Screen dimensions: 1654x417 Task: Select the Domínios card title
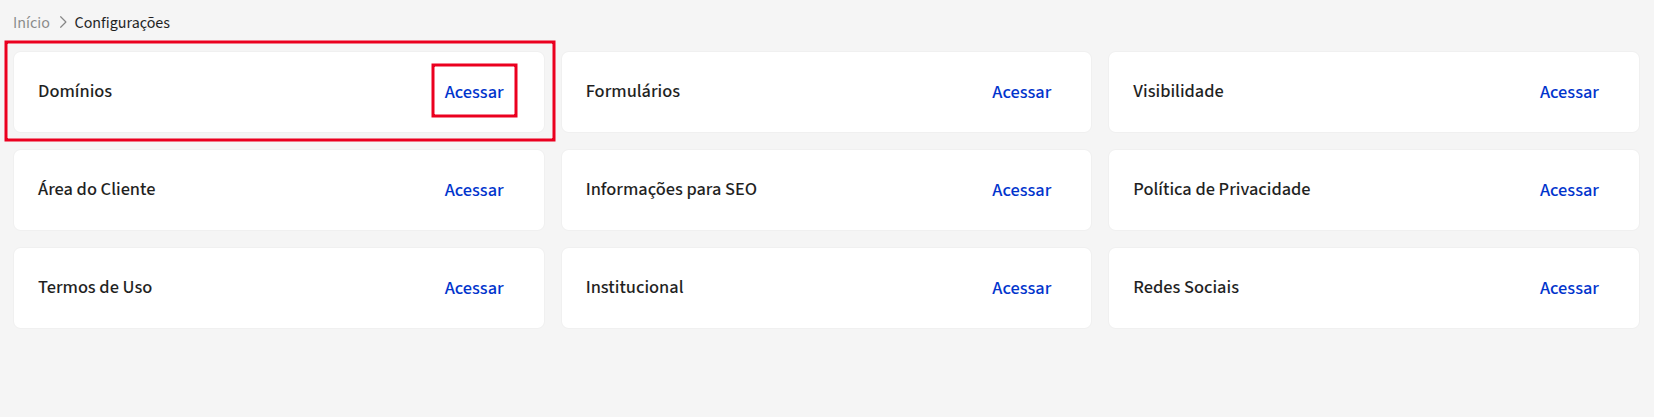coord(75,91)
